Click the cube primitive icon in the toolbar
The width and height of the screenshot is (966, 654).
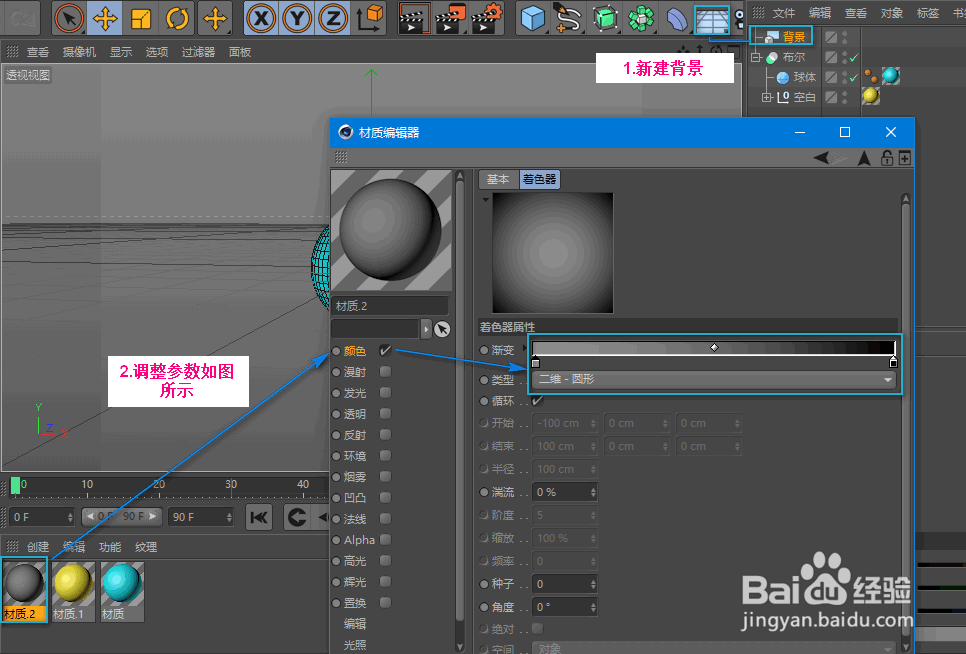[533, 18]
